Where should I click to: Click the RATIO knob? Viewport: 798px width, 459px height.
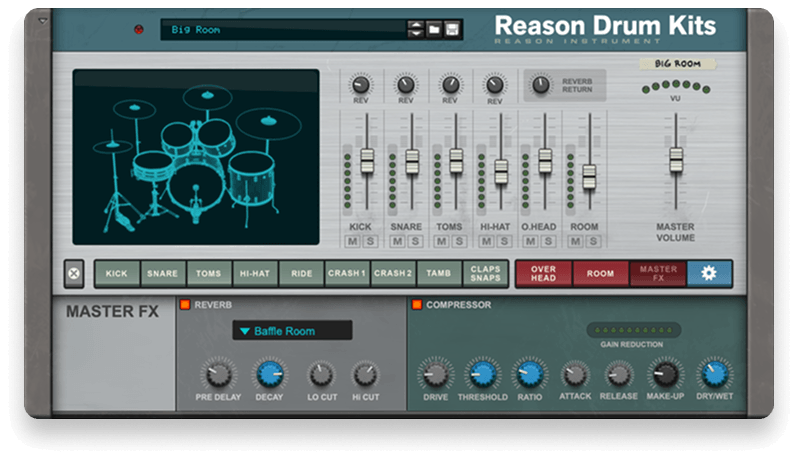click(x=530, y=375)
